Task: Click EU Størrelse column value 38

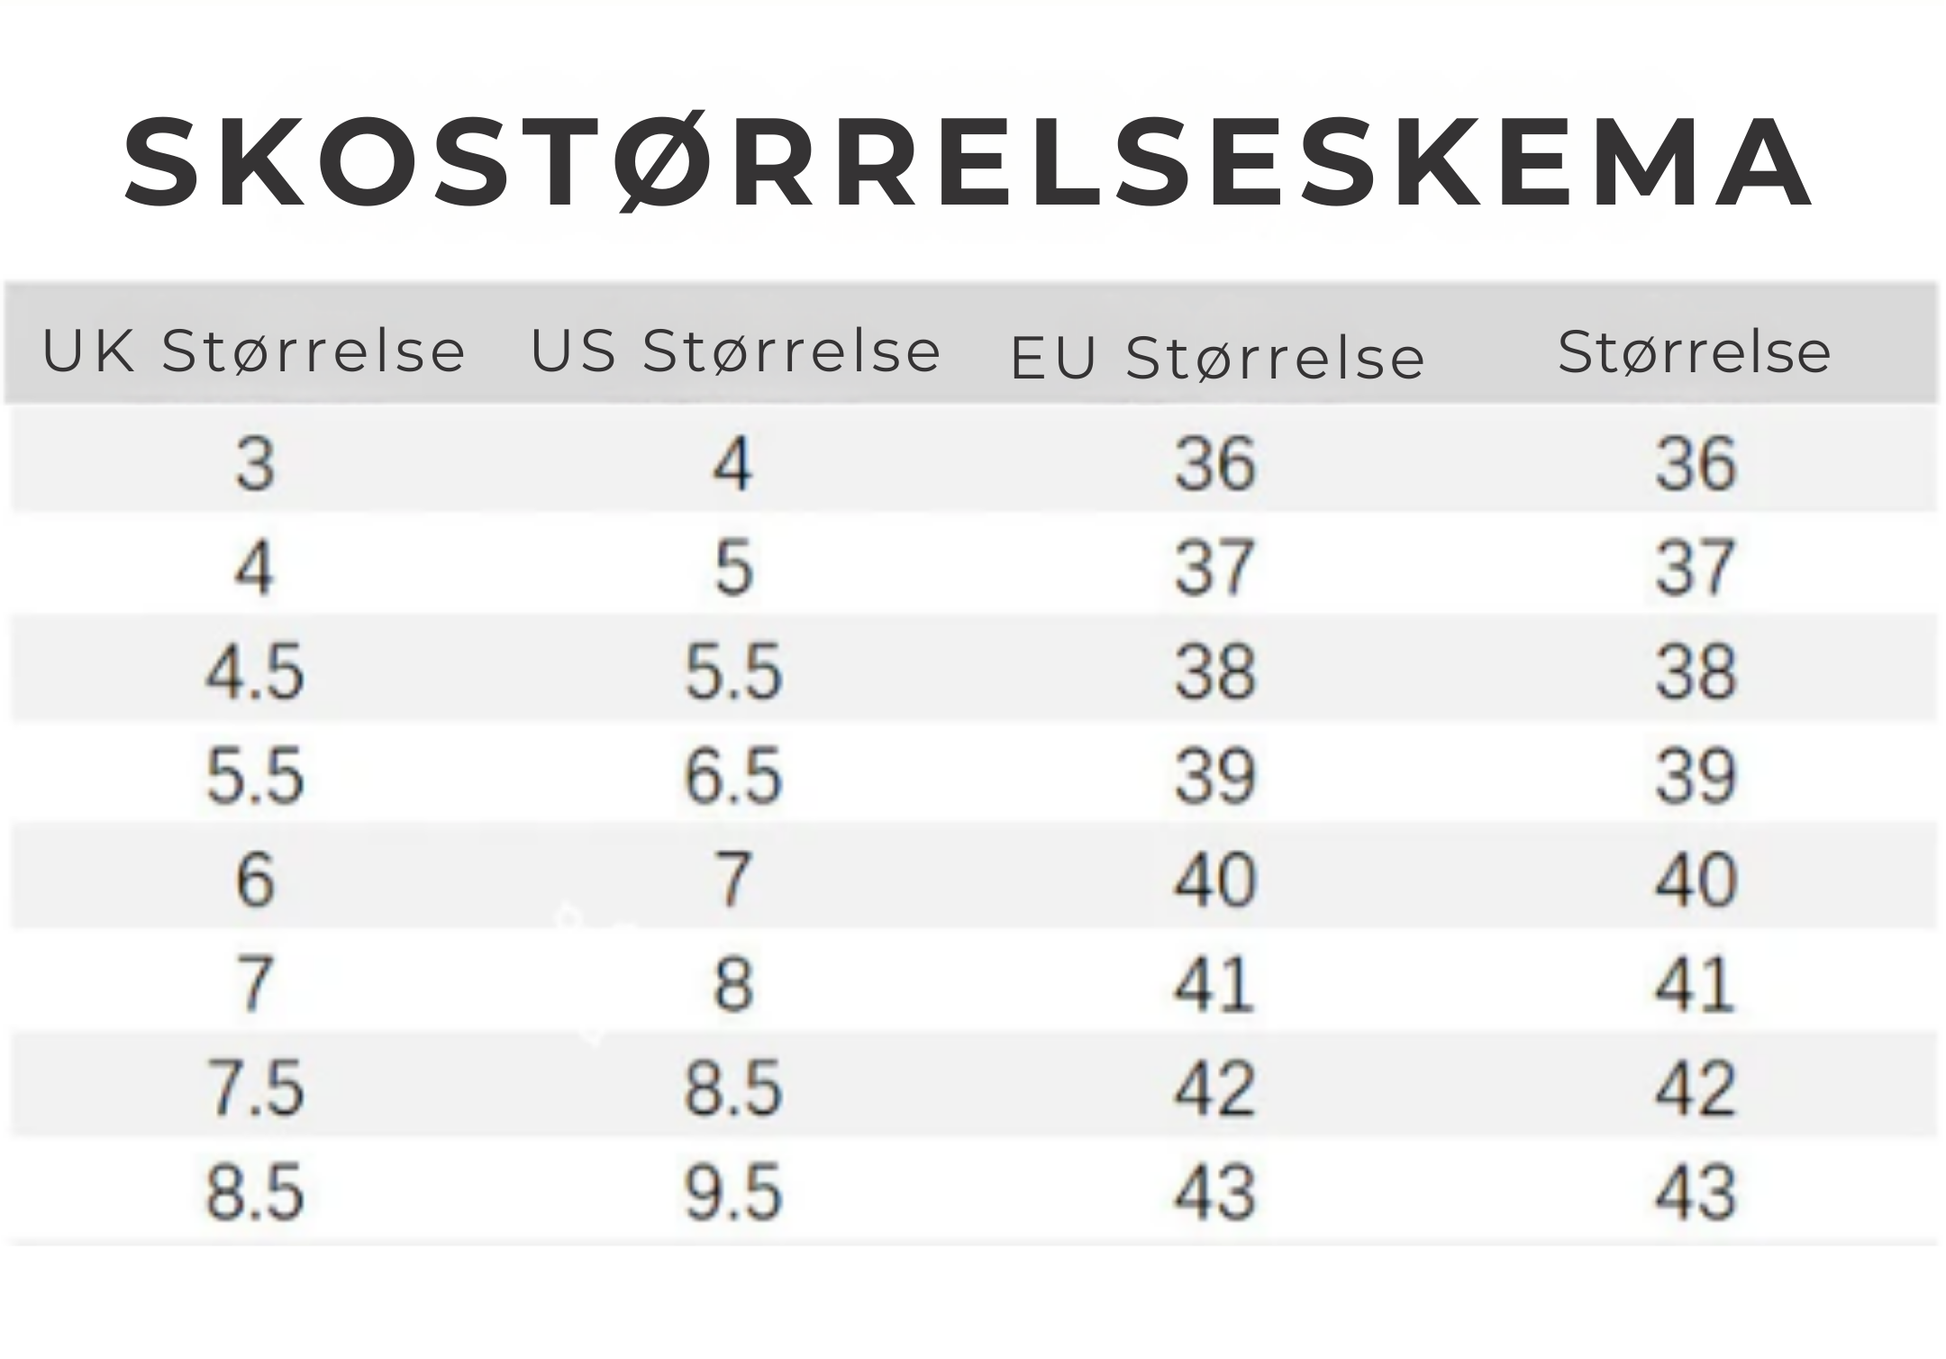Action: pyautogui.click(x=1215, y=671)
